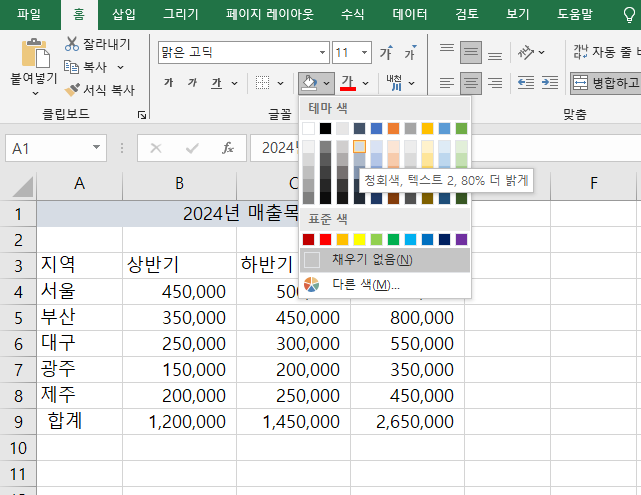Switch to the 수식 (Formulas) tab
The width and height of the screenshot is (641, 495).
click(x=353, y=15)
